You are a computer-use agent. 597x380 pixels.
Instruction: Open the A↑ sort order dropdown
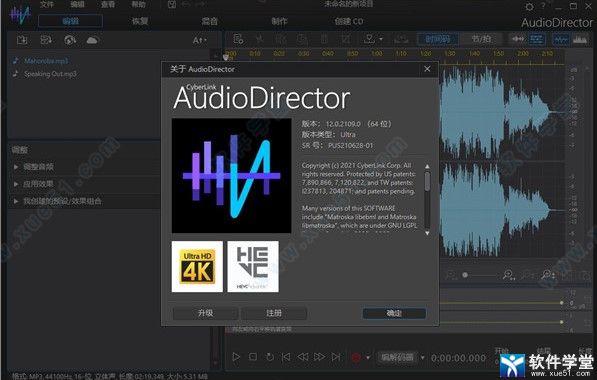200,40
